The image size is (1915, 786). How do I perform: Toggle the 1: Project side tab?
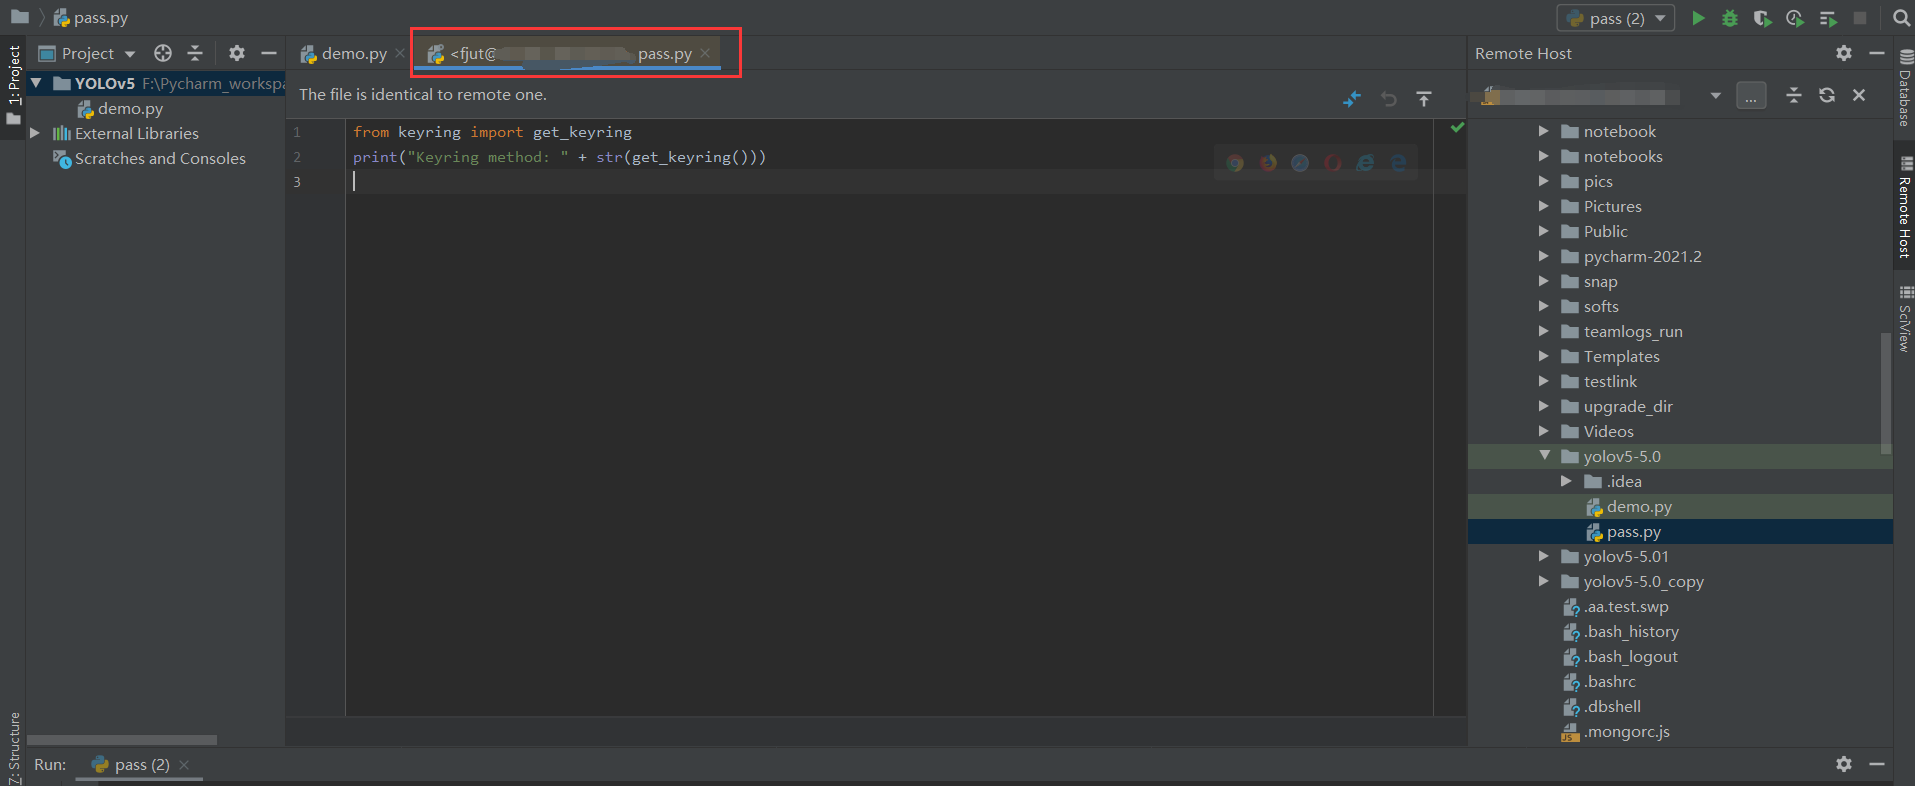click(x=13, y=86)
